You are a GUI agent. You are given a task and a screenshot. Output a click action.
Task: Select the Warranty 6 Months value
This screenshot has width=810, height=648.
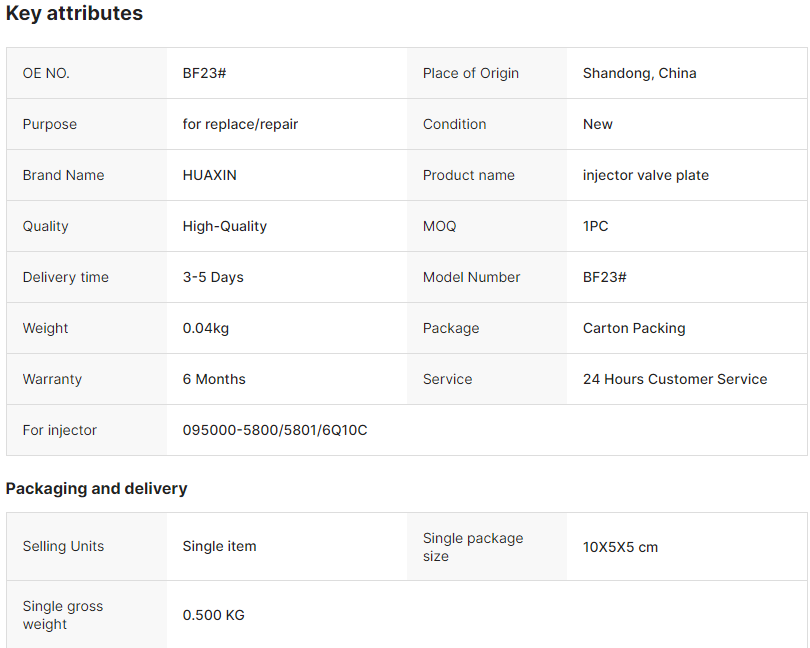(x=214, y=379)
